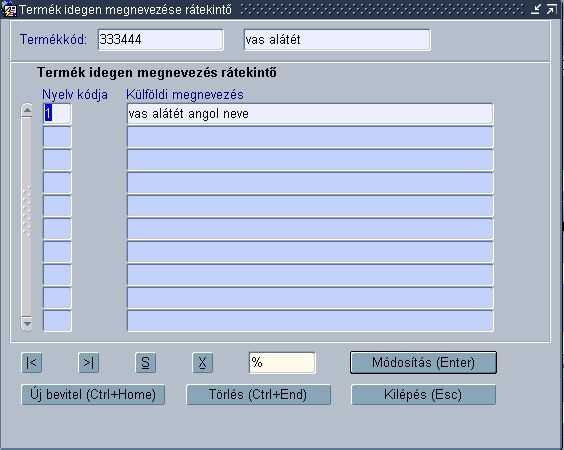Click the scrollbar down arrow
This screenshot has height=450, width=564.
tap(27, 323)
